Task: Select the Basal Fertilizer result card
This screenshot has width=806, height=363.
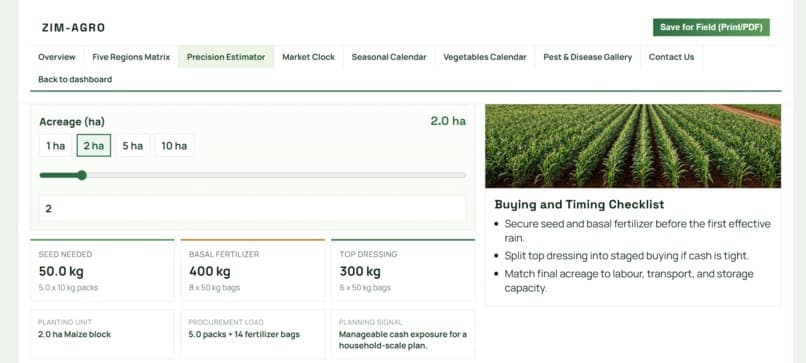Action: pyautogui.click(x=253, y=270)
